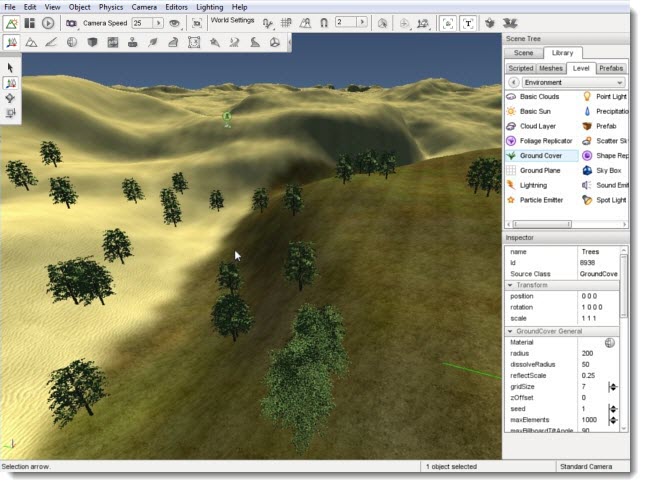Add a Basic Sun object
The image size is (645, 487).
(x=535, y=111)
